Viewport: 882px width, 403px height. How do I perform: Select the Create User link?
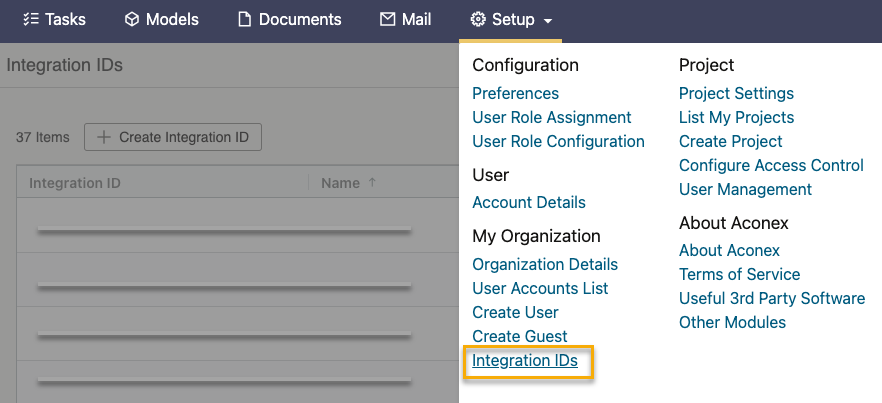click(x=515, y=312)
